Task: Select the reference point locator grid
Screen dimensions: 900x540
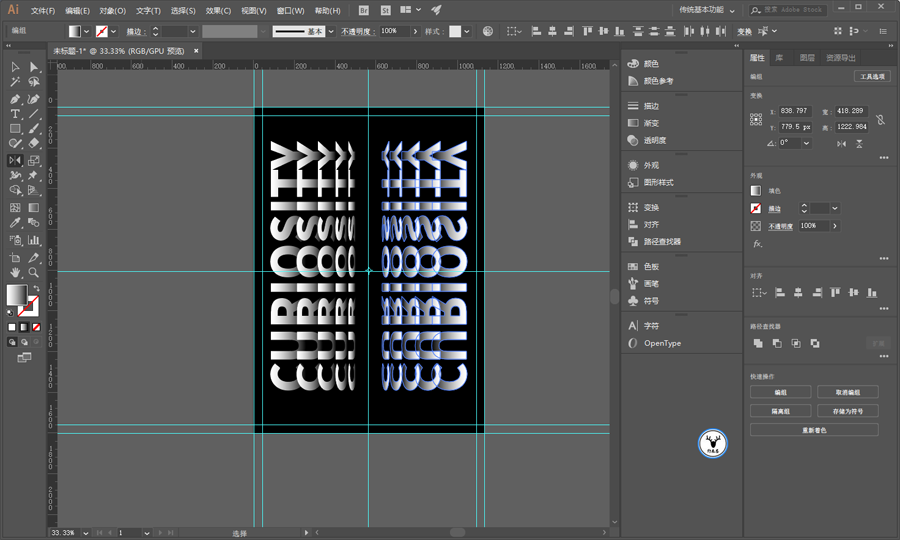Action: tap(756, 119)
